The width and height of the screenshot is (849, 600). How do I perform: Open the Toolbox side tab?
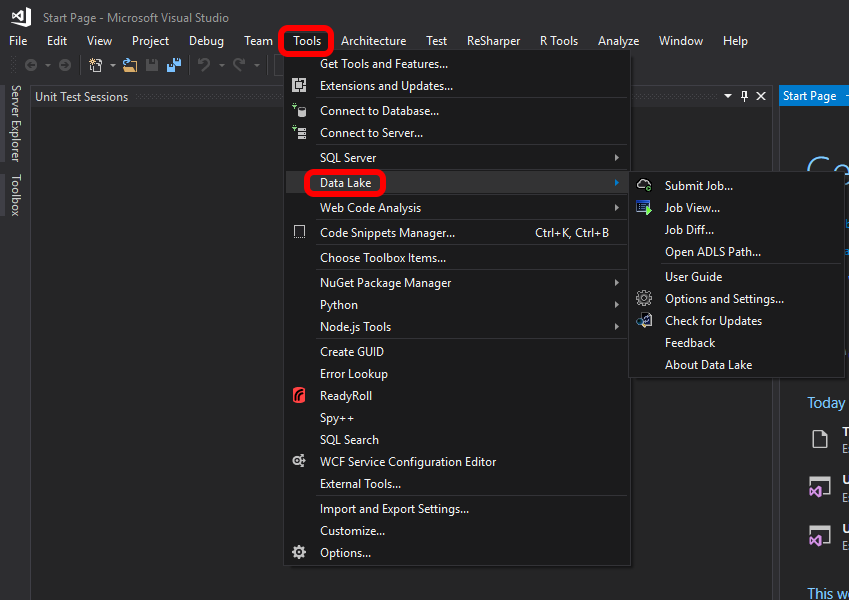point(16,195)
